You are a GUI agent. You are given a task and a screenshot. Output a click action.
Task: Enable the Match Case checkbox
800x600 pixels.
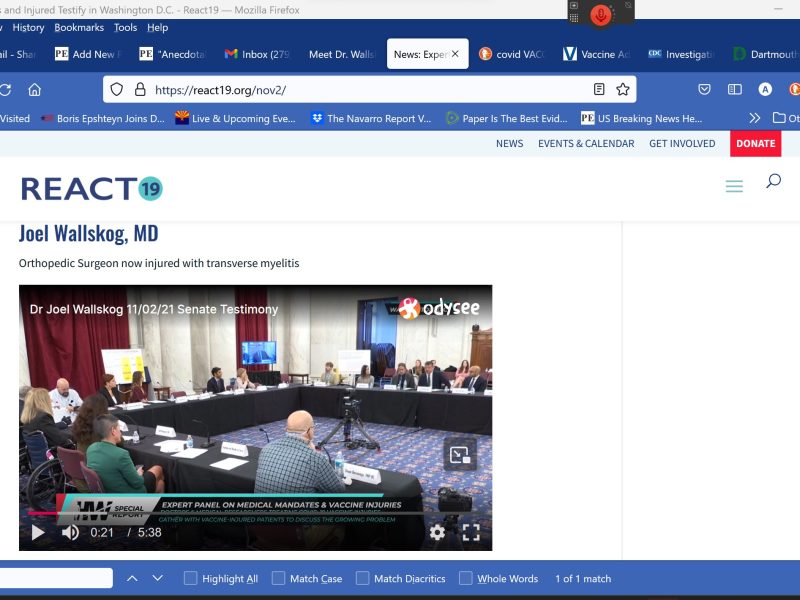point(279,578)
